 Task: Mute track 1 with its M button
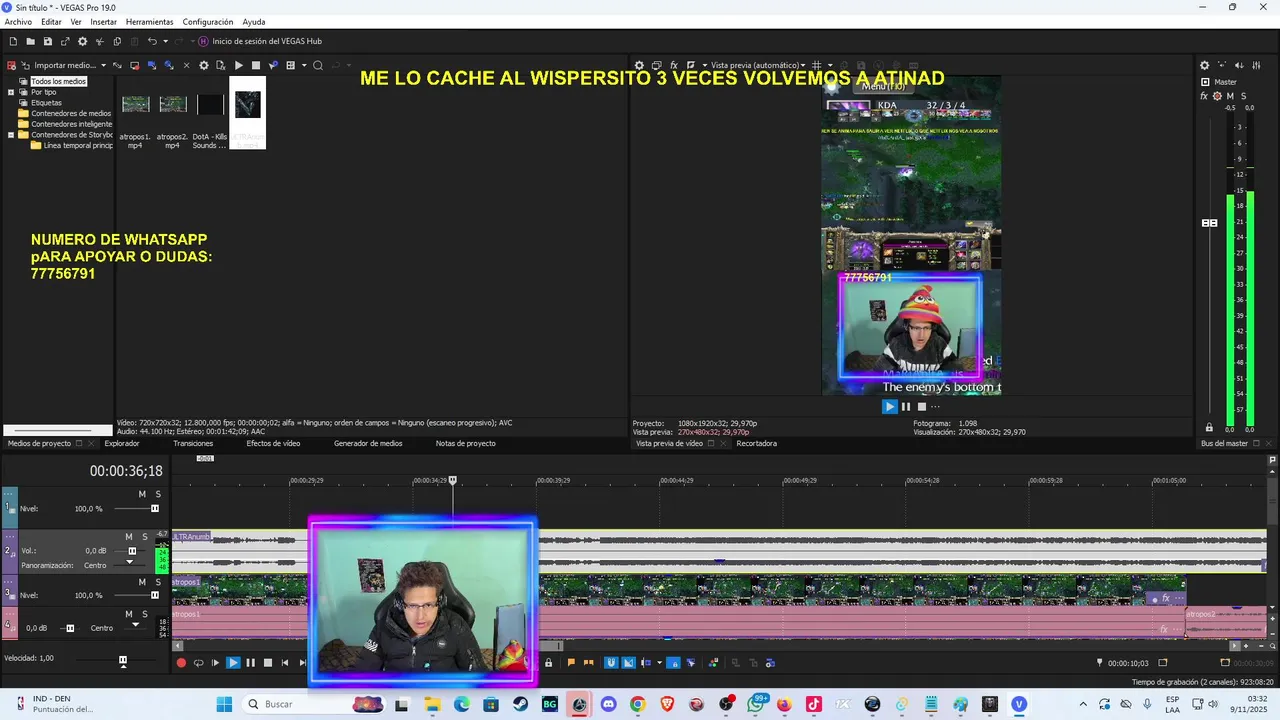click(142, 494)
